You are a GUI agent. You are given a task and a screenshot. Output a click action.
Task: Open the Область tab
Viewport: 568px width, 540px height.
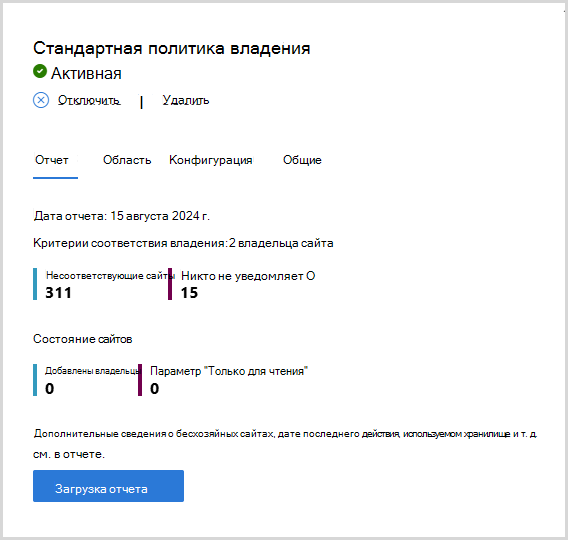coord(127,160)
